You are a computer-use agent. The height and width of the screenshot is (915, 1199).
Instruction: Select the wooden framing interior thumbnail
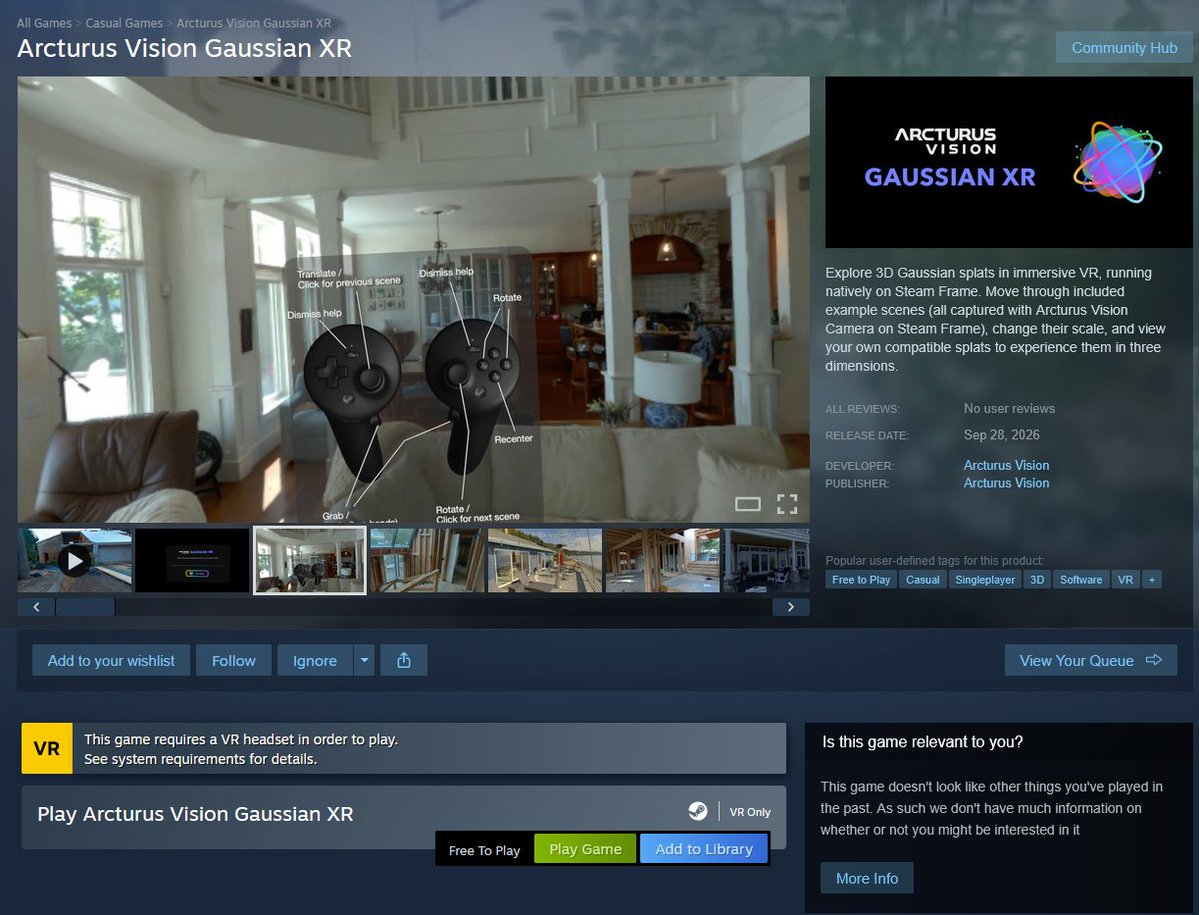pyautogui.click(x=427, y=560)
